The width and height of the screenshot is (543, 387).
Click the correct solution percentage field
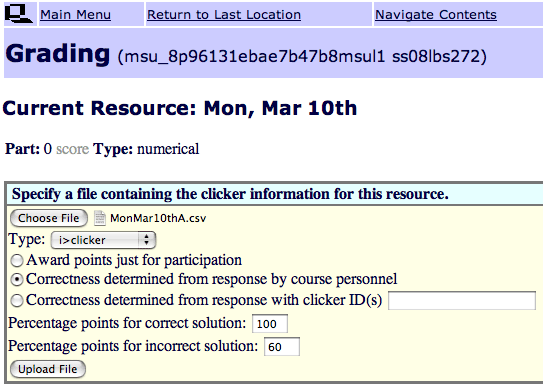[x=270, y=324]
